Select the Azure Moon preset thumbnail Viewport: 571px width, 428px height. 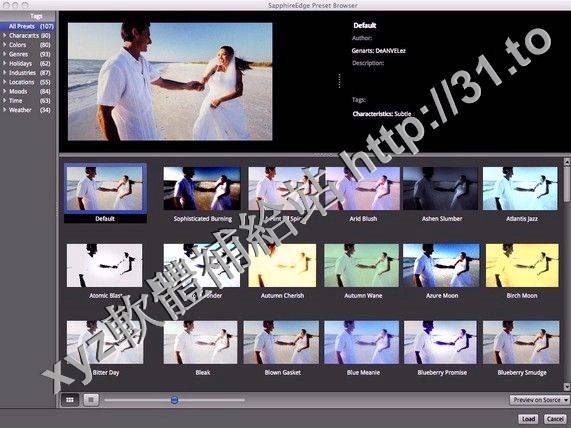[441, 265]
